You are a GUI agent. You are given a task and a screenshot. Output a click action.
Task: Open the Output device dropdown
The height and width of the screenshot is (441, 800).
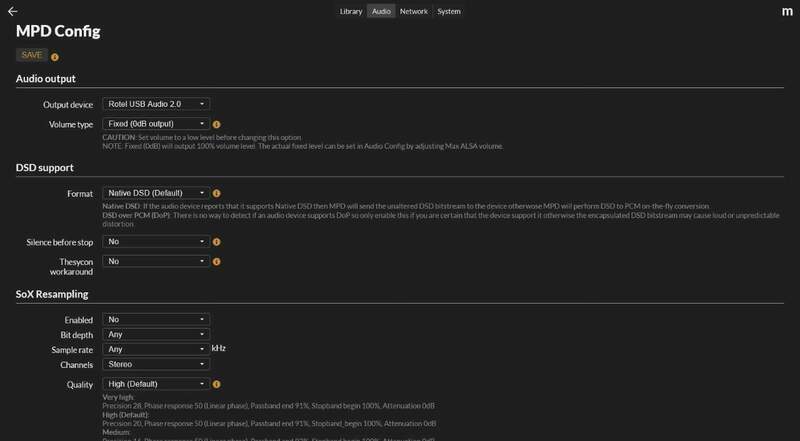point(155,103)
